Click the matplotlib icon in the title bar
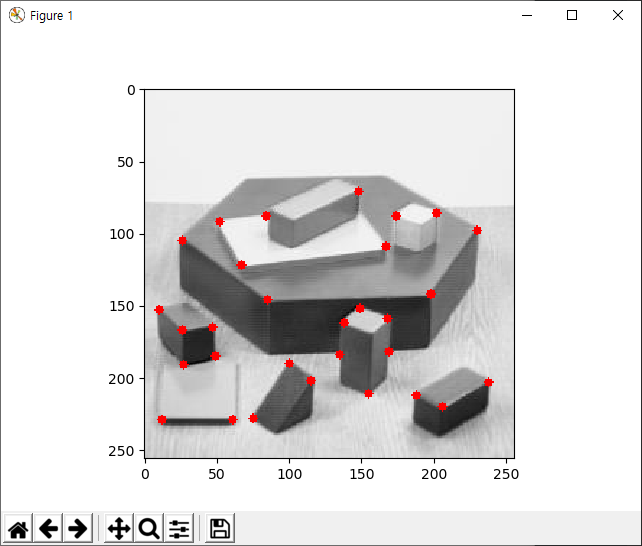 tap(17, 16)
